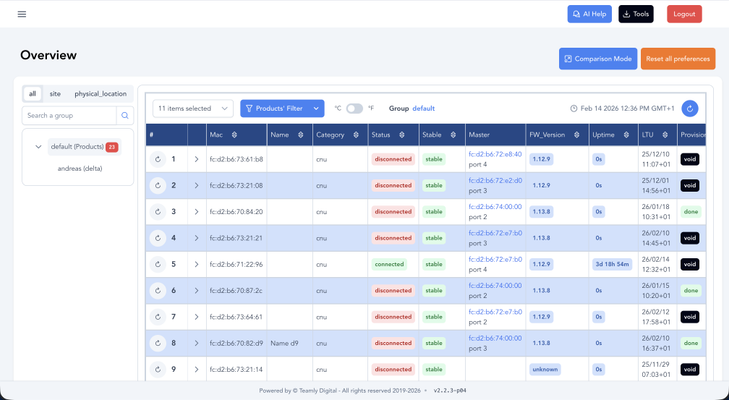The width and height of the screenshot is (729, 400).
Task: Switch to the site tab
Action: coord(55,94)
